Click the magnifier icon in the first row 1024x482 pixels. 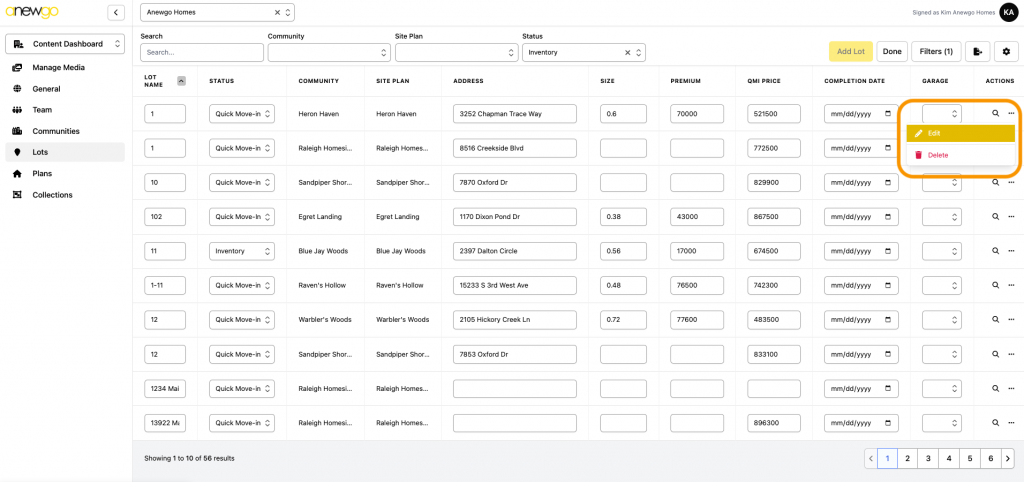tap(995, 114)
